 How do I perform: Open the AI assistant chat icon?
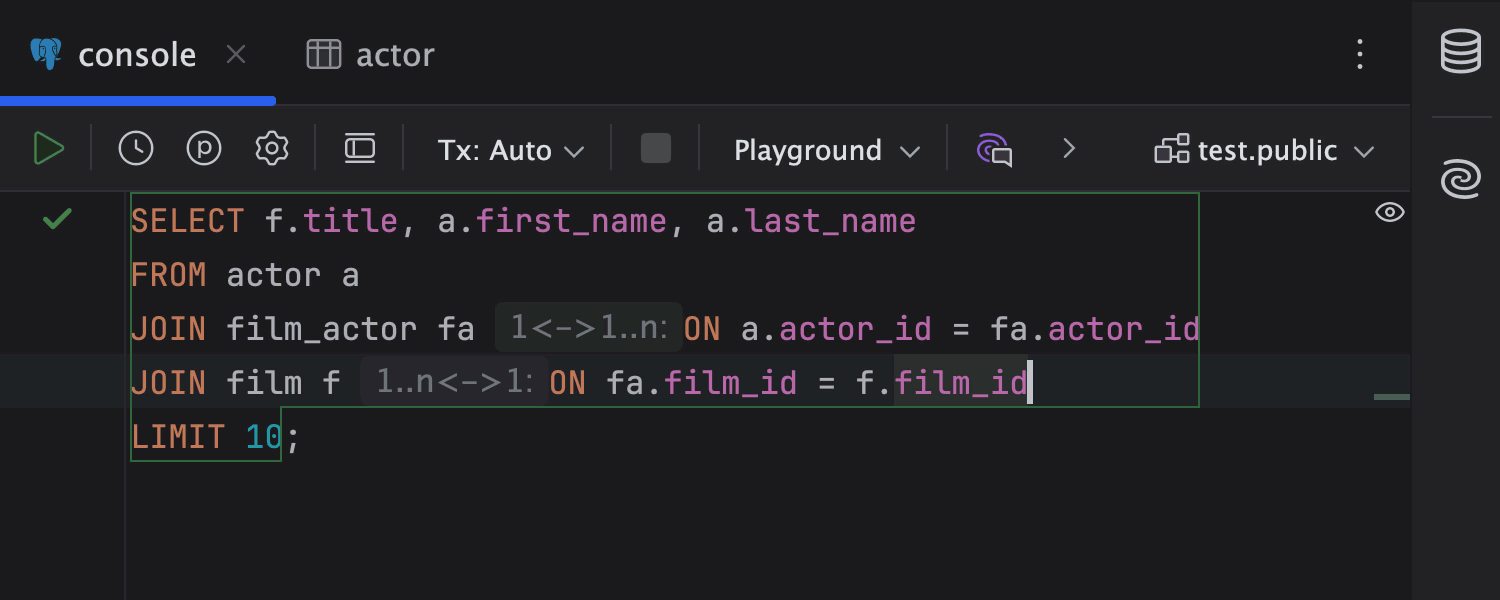pyautogui.click(x=994, y=150)
